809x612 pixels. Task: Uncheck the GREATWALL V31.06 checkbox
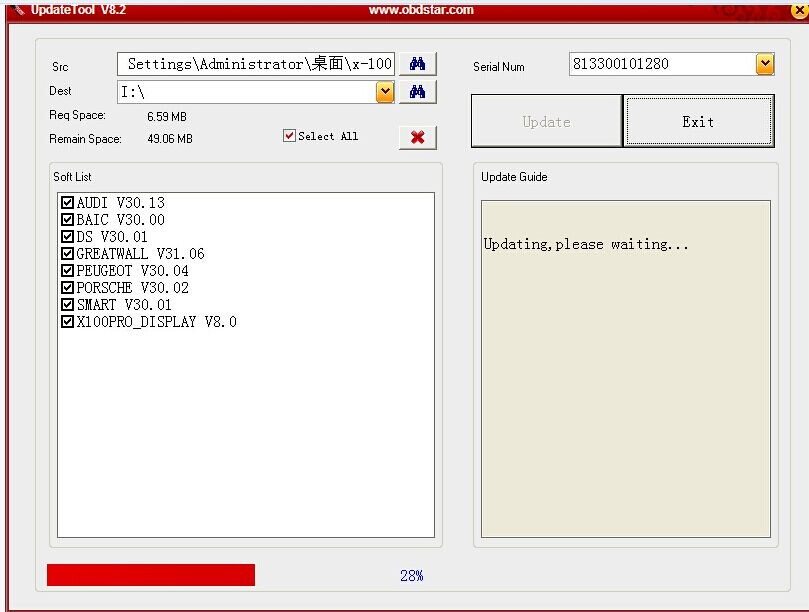click(x=68, y=254)
